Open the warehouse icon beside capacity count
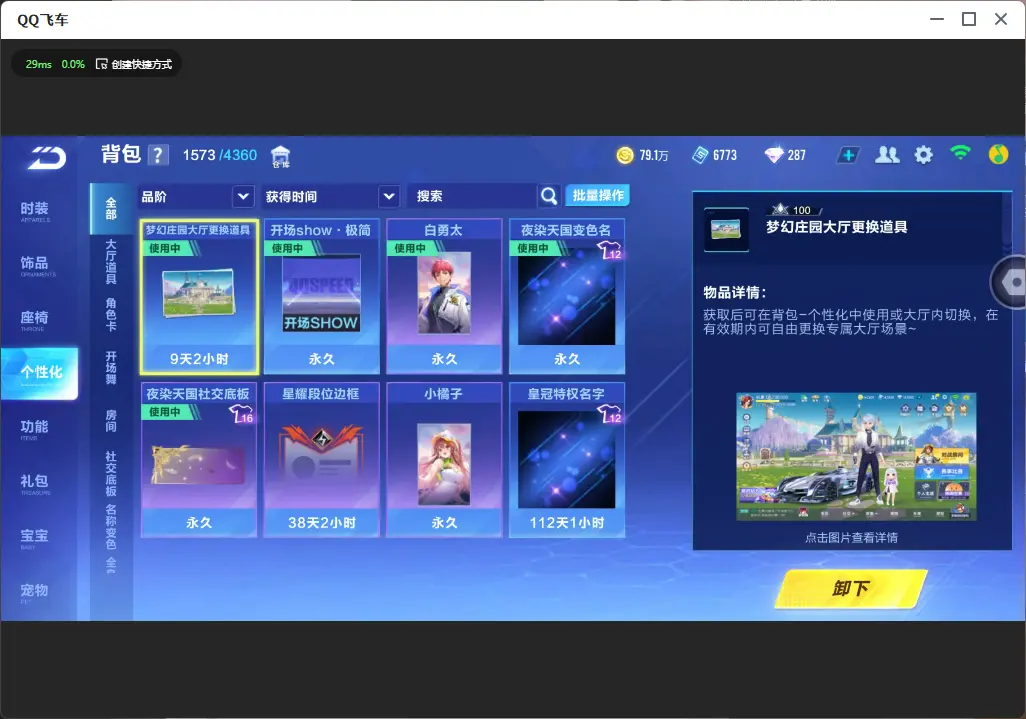 tap(280, 156)
